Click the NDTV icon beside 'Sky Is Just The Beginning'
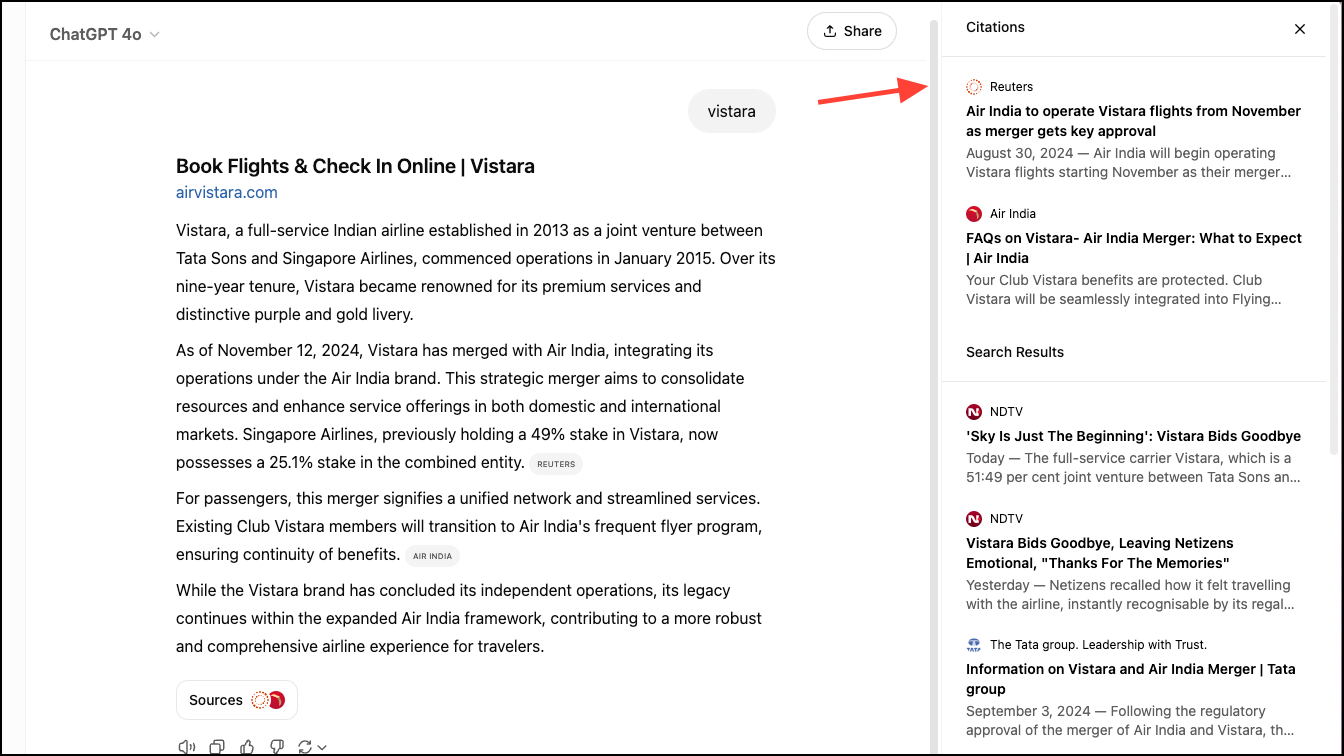The height and width of the screenshot is (756, 1344). (x=974, y=412)
